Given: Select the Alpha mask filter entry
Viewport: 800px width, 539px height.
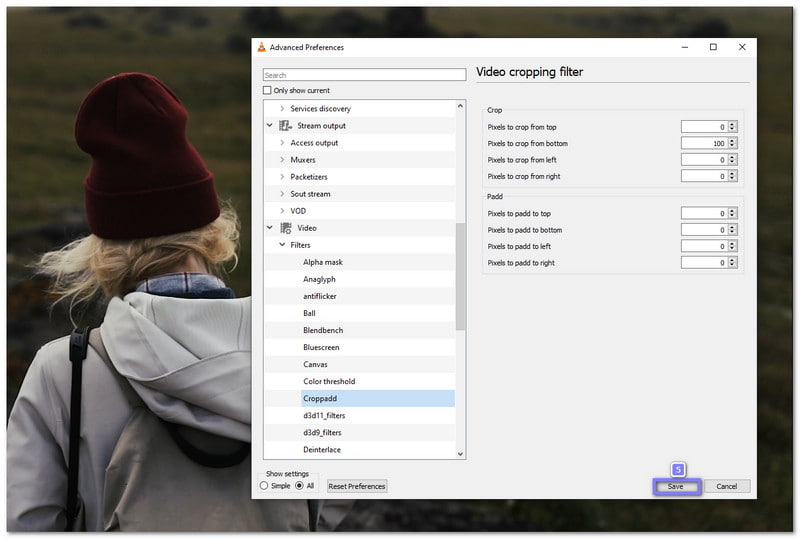Looking at the screenshot, I should pos(323,262).
